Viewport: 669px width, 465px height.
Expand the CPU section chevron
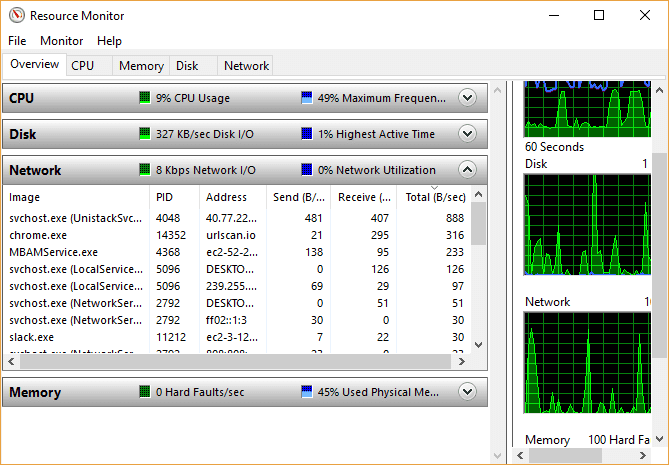click(466, 98)
